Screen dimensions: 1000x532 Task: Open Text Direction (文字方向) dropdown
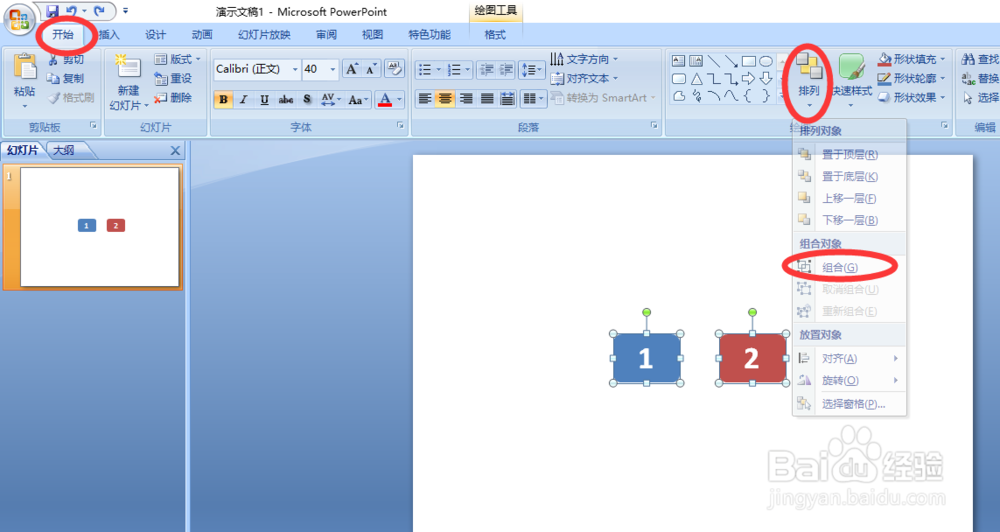[x=584, y=59]
